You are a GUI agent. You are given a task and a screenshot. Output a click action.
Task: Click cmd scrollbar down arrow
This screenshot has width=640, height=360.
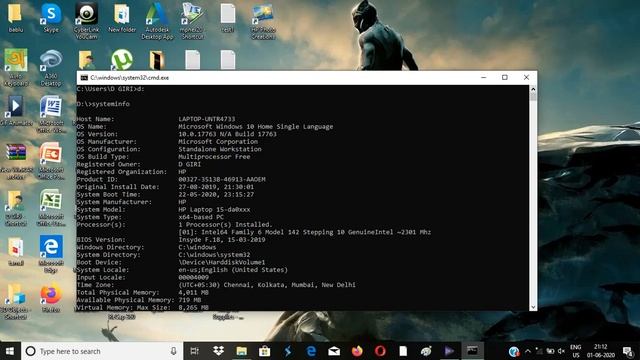pos(533,307)
